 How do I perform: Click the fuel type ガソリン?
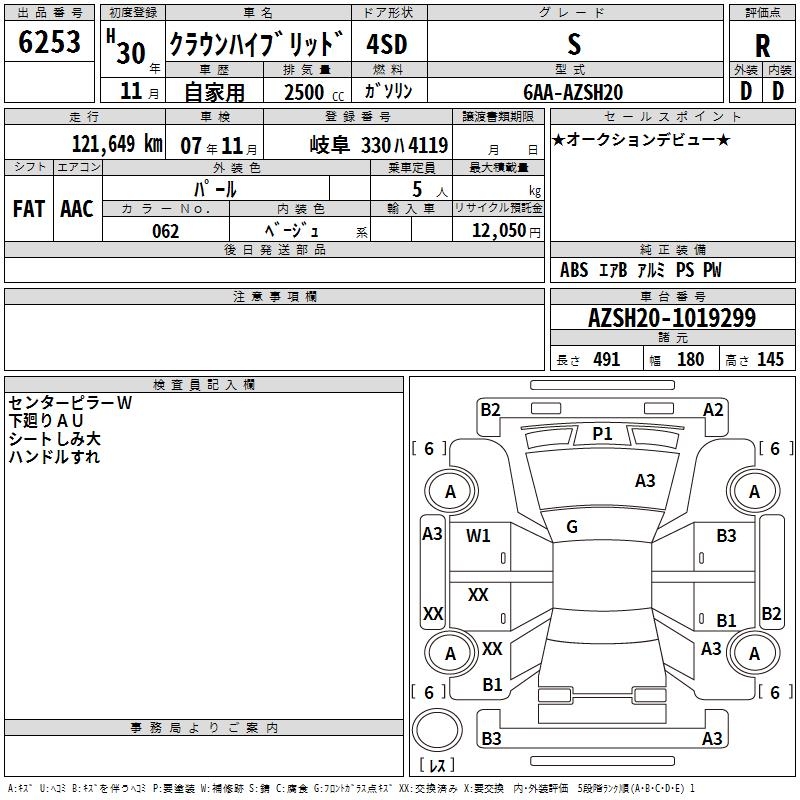(388, 91)
